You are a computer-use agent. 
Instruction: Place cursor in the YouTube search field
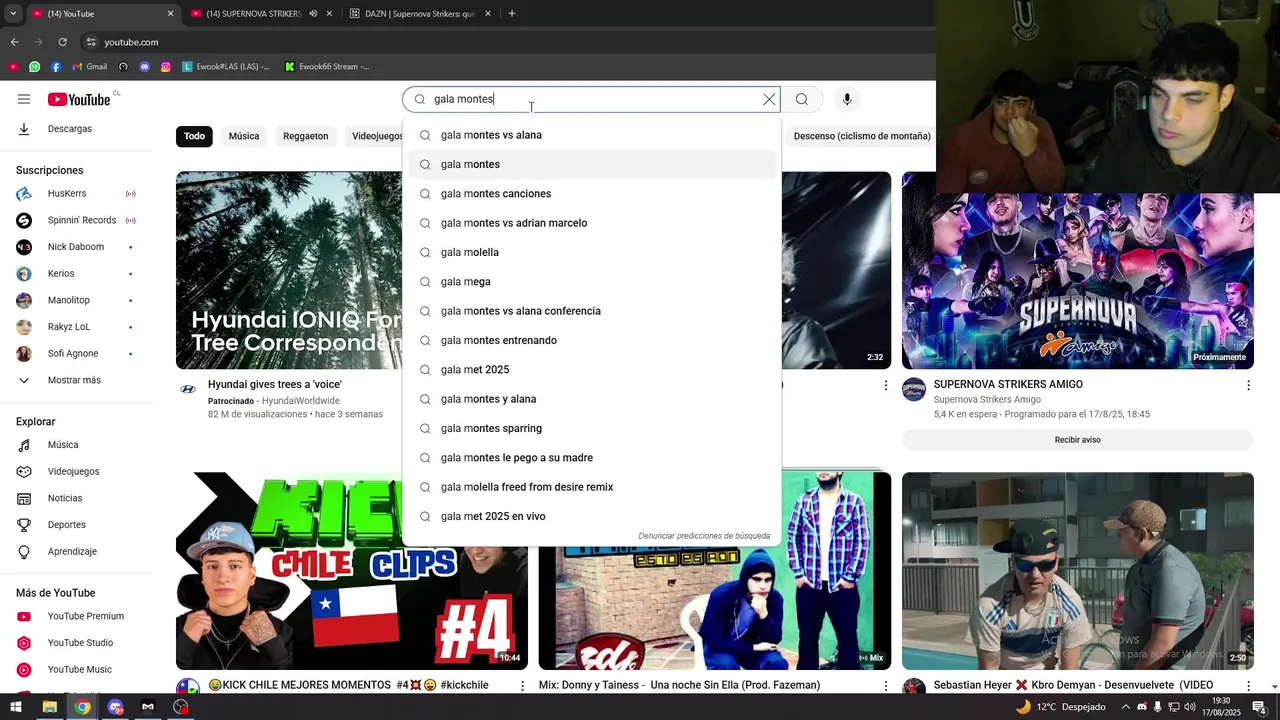click(x=590, y=99)
